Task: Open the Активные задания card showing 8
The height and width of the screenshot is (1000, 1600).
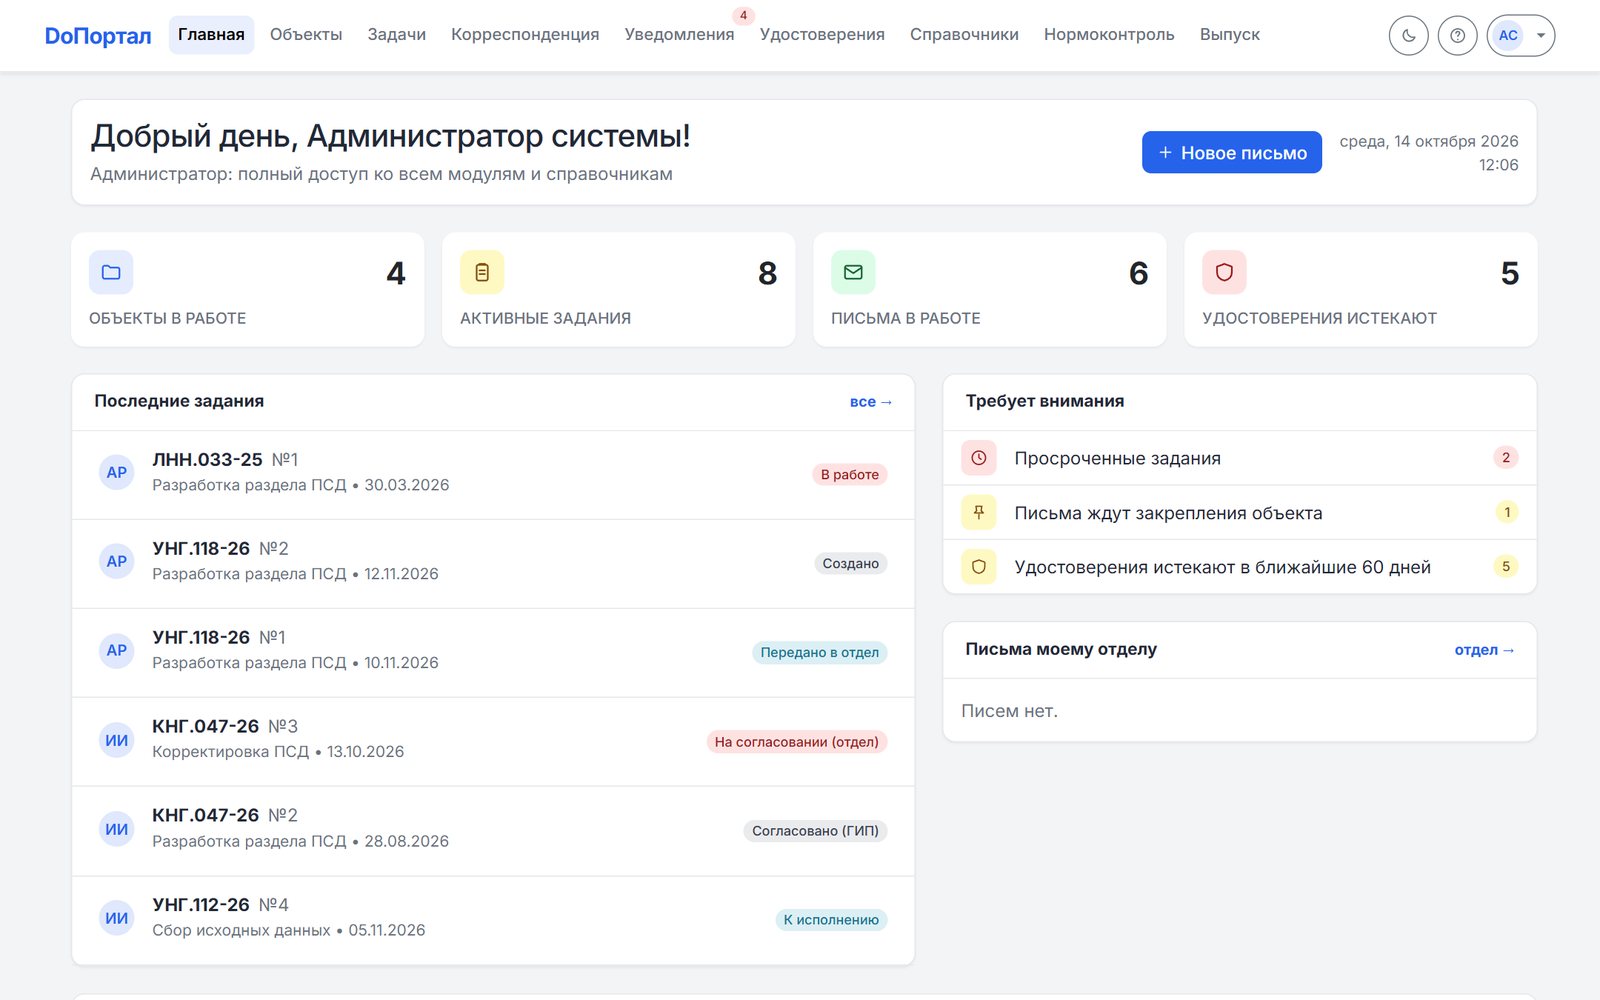Action: click(618, 290)
